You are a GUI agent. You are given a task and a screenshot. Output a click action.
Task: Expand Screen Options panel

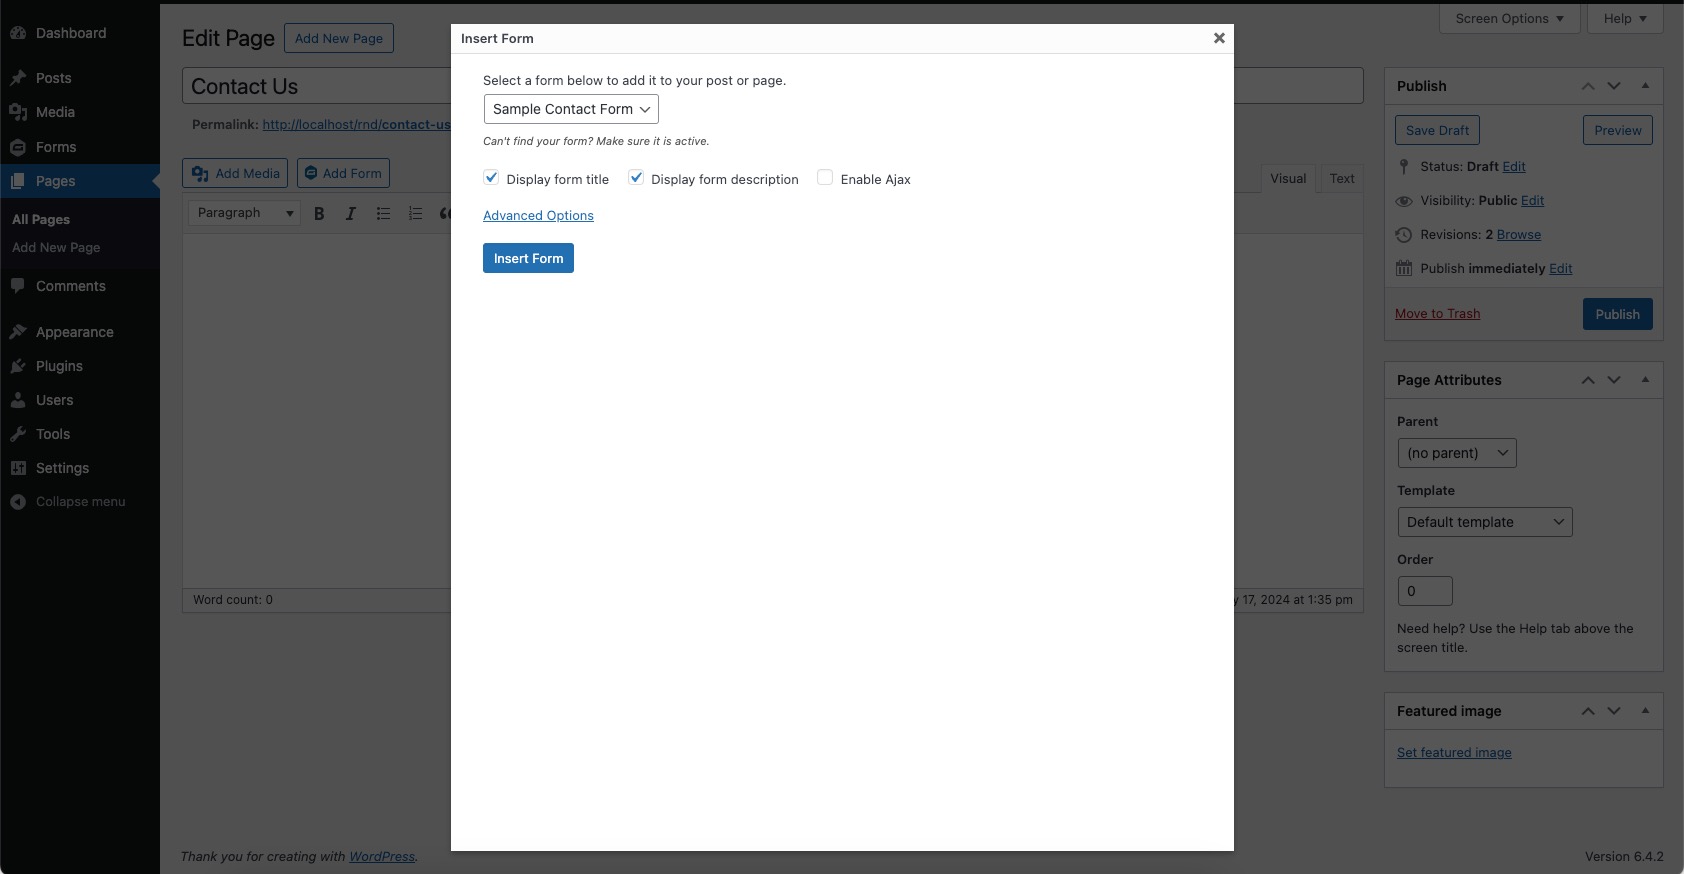(x=1510, y=18)
